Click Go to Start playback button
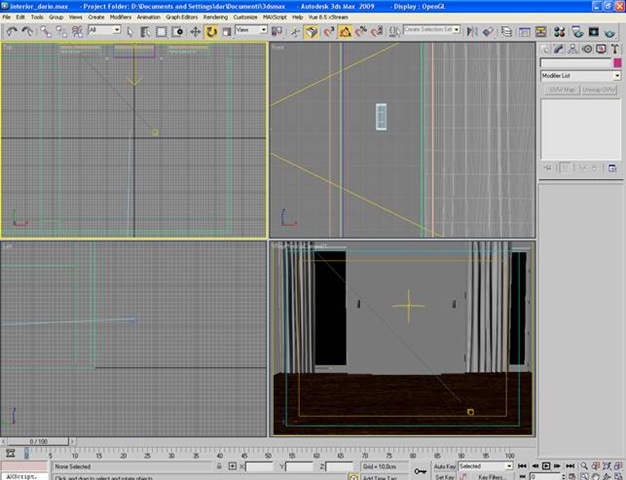This screenshot has width=626, height=480. click(522, 466)
